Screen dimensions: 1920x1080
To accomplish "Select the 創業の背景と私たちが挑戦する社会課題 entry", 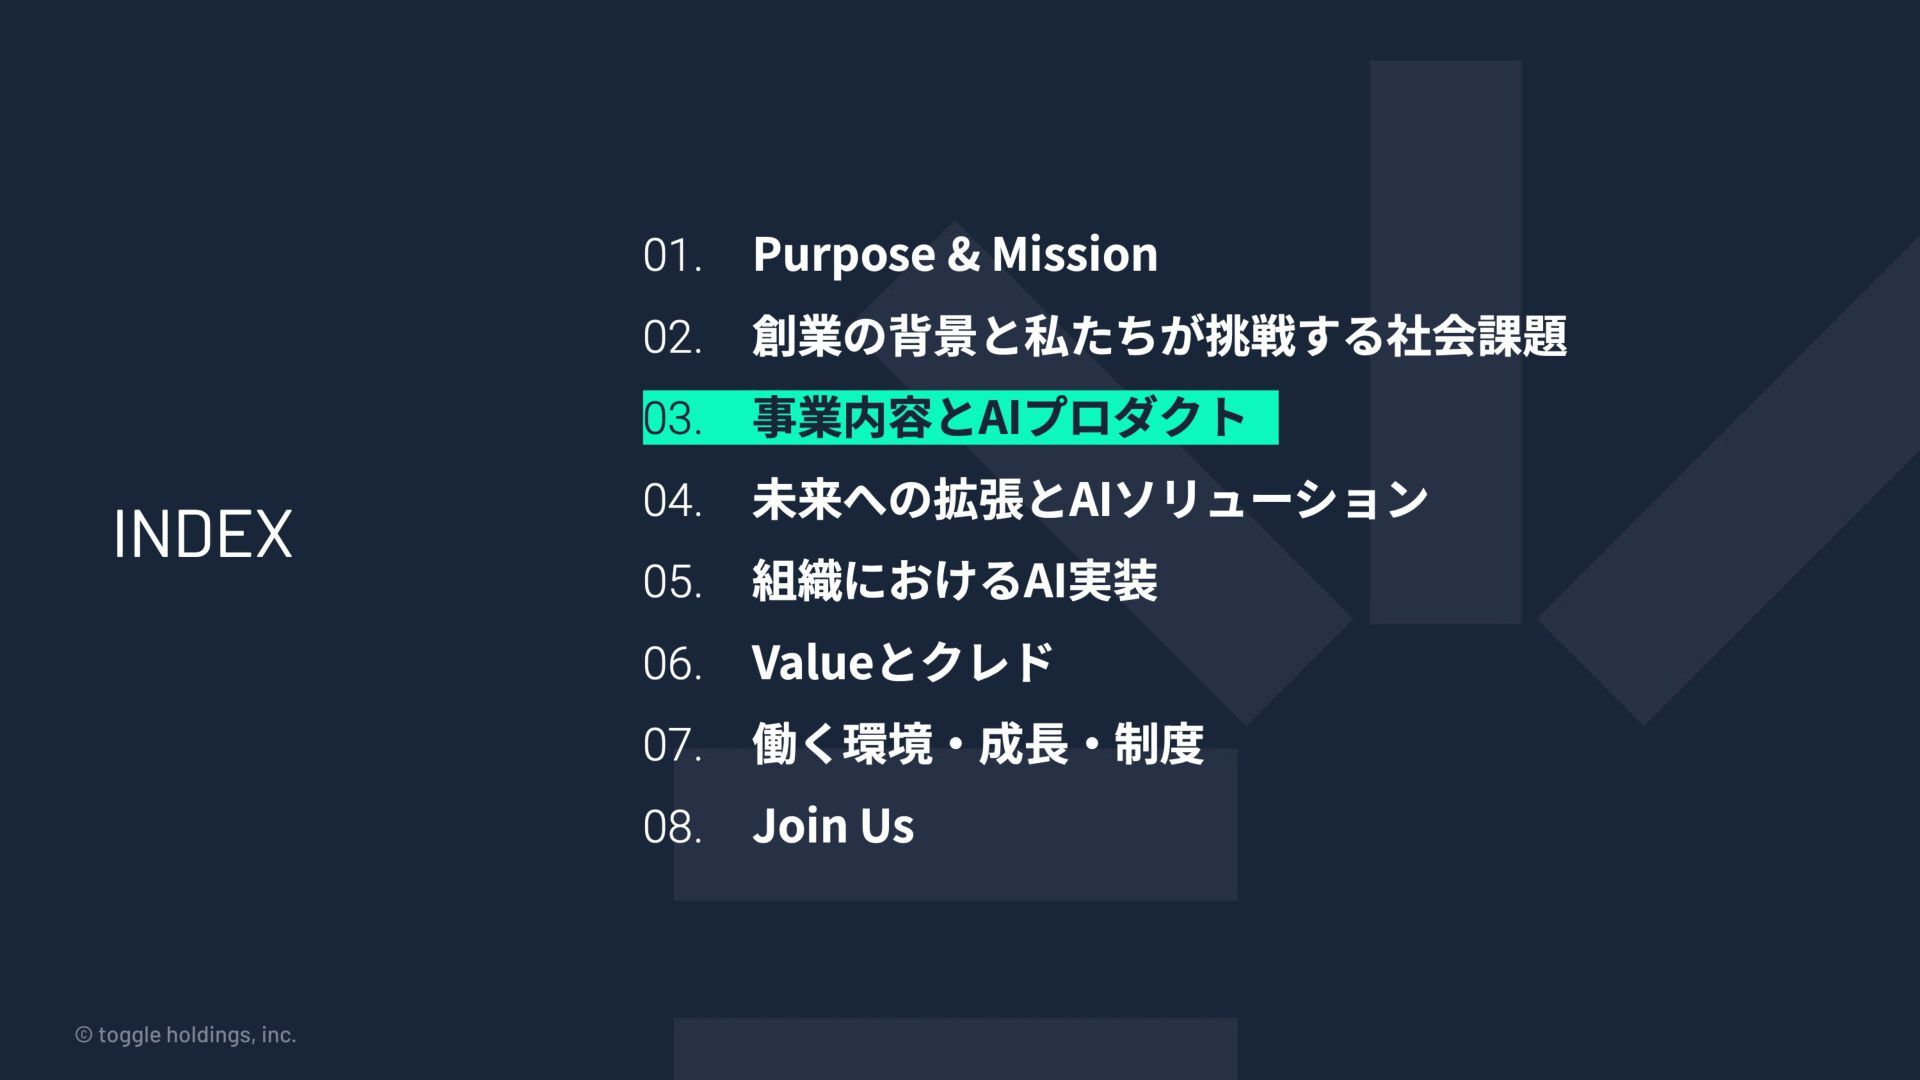I will 1159,336.
